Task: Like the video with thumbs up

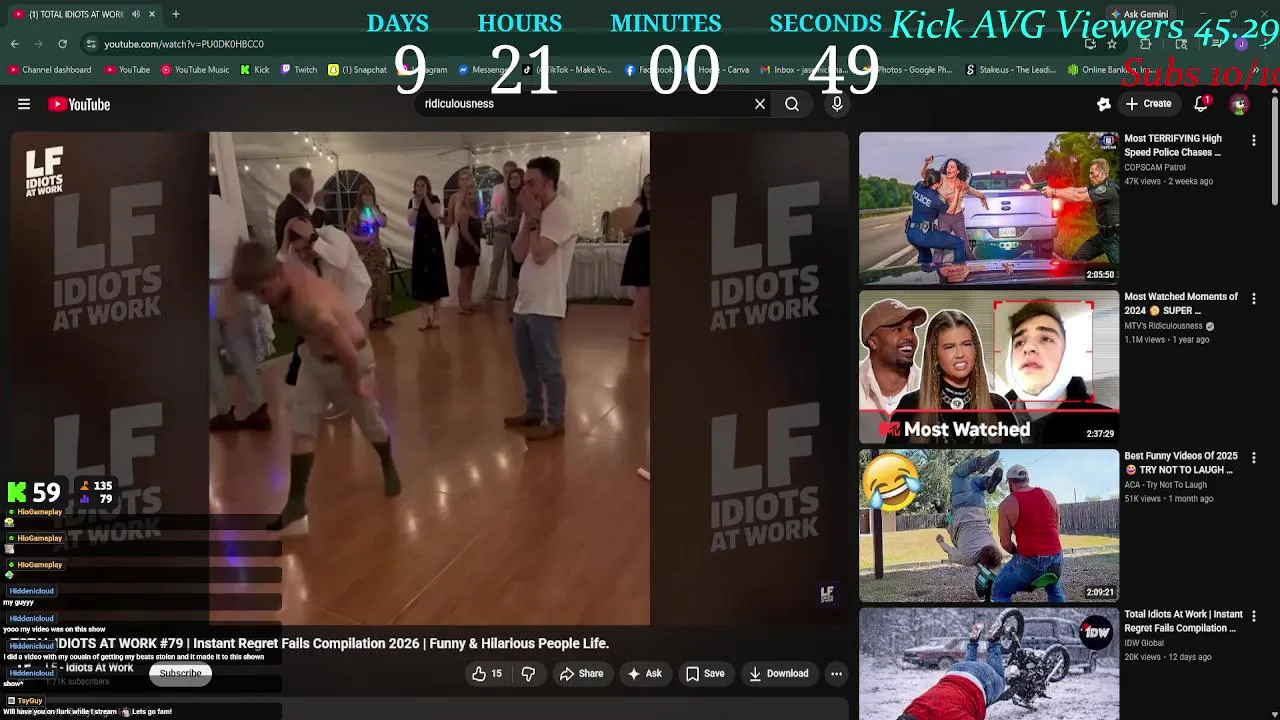Action: pos(487,674)
